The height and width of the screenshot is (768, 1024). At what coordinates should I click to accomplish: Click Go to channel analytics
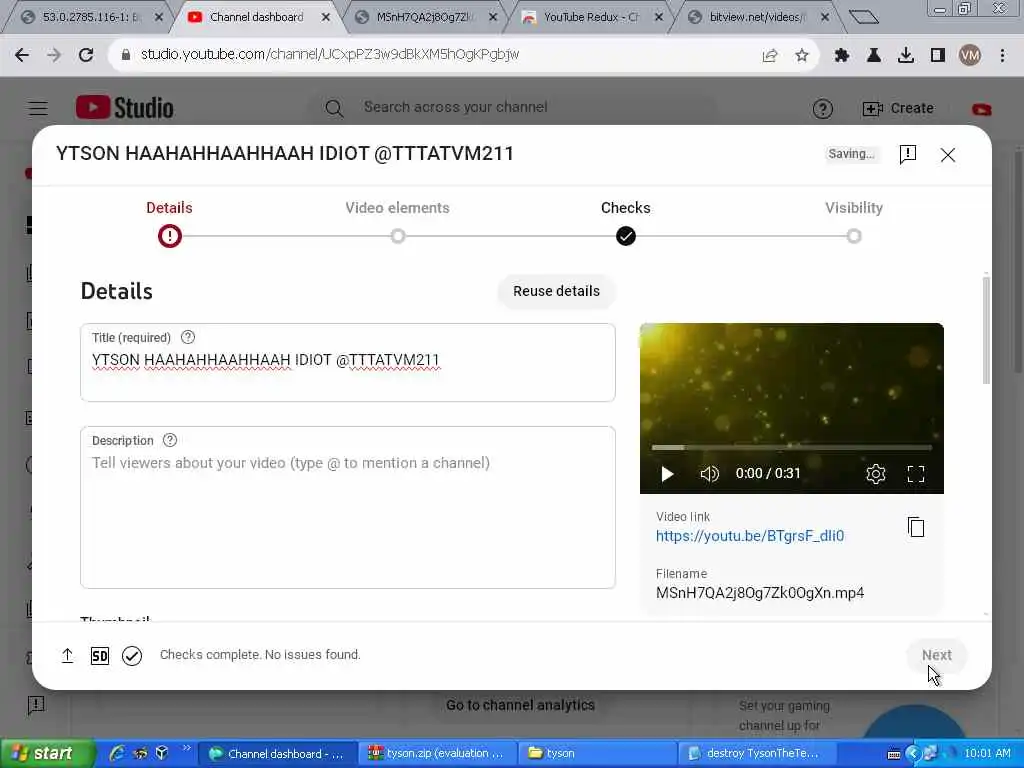click(520, 705)
